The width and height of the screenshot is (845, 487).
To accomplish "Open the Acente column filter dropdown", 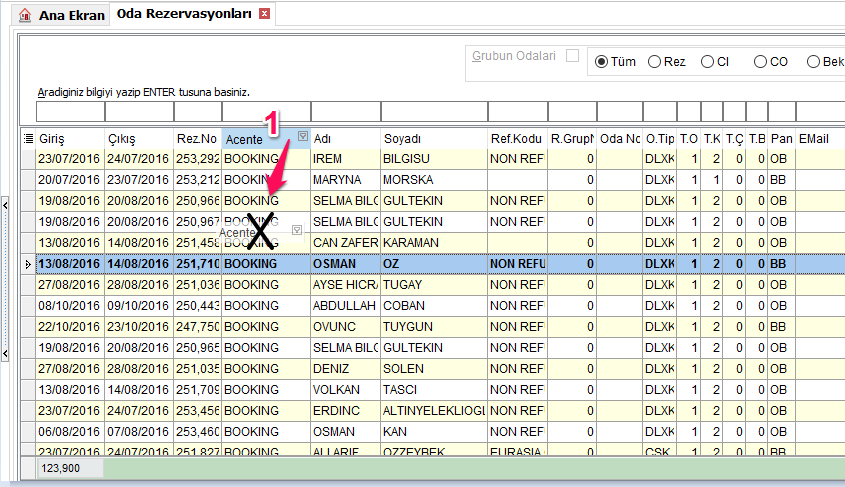I will tap(303, 136).
